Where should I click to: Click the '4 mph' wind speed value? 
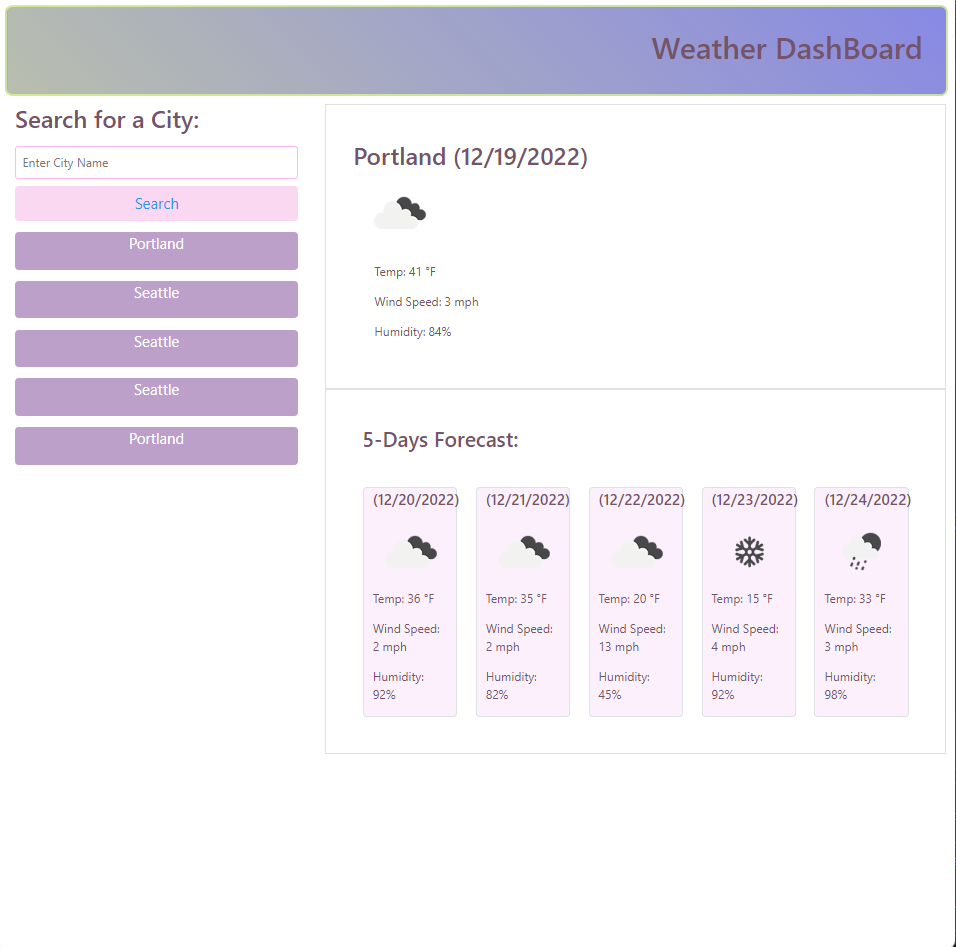(x=729, y=647)
